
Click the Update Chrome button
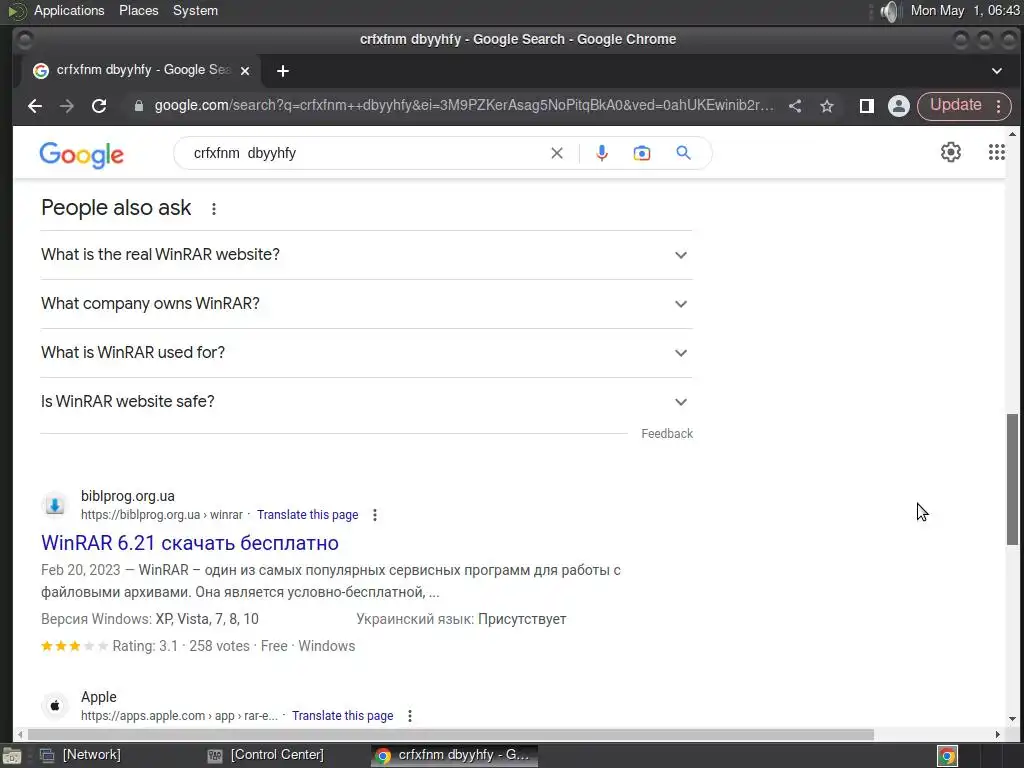click(x=955, y=105)
